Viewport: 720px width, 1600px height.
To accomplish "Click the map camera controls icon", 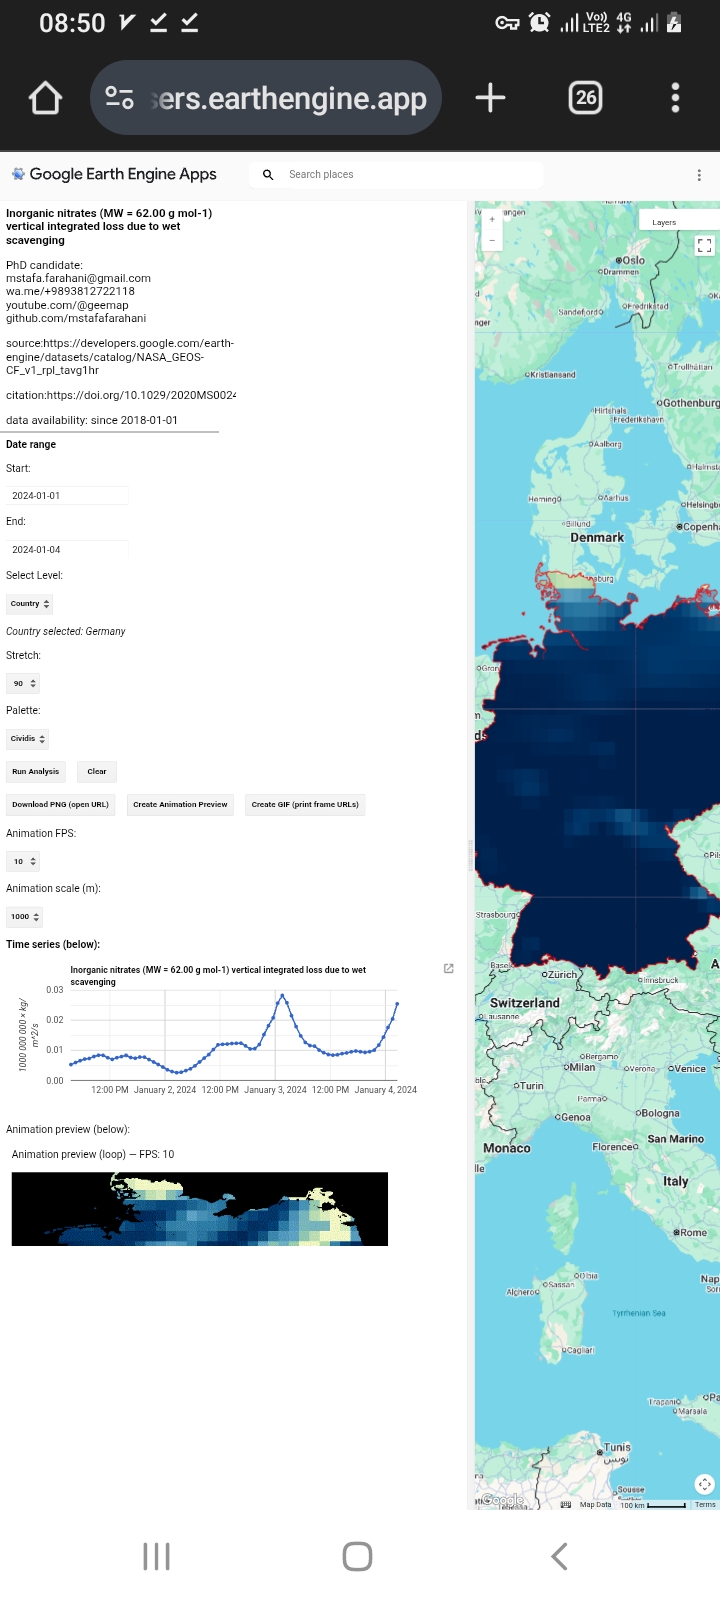I will click(705, 1484).
